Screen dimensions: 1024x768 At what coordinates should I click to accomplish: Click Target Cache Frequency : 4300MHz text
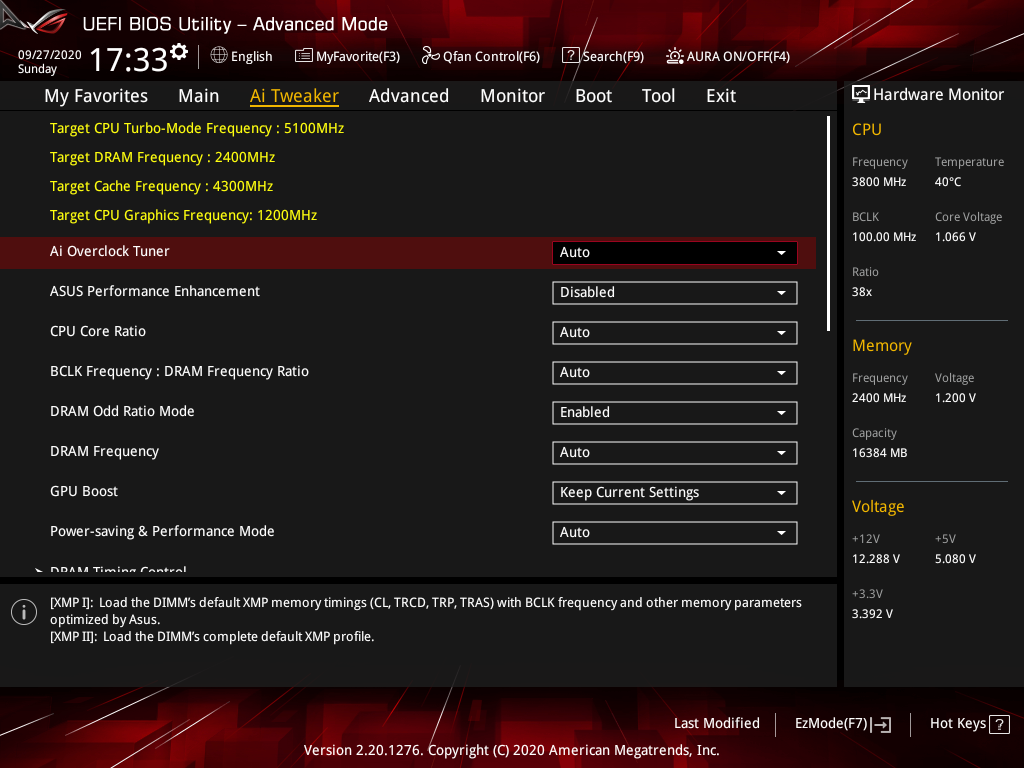[x=161, y=186]
